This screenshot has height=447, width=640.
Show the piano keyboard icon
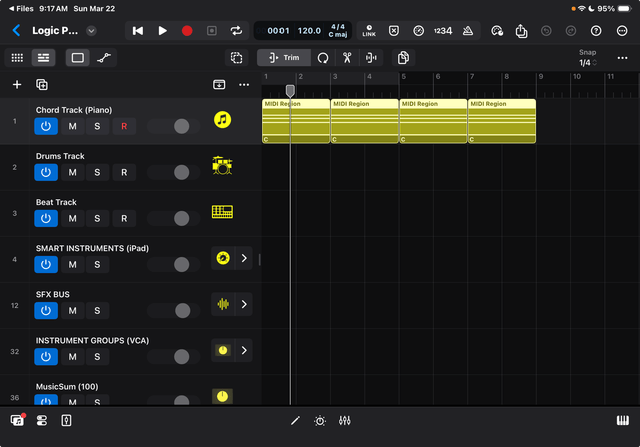pyautogui.click(x=623, y=421)
